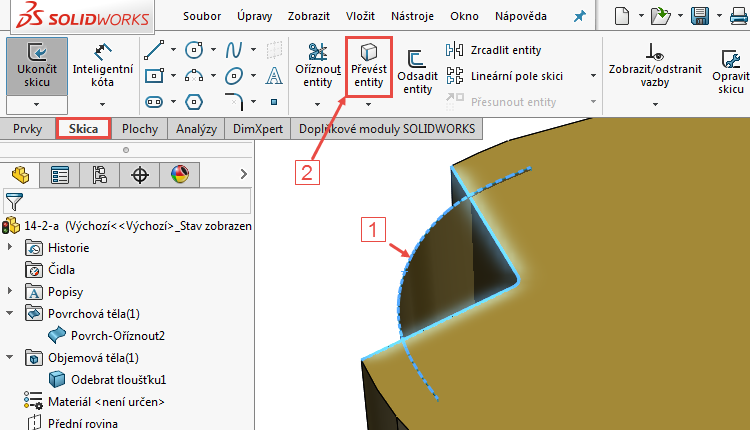Image resolution: width=750 pixels, height=430 pixels.
Task: Select the Ellipse sketch tool
Action: [234, 76]
